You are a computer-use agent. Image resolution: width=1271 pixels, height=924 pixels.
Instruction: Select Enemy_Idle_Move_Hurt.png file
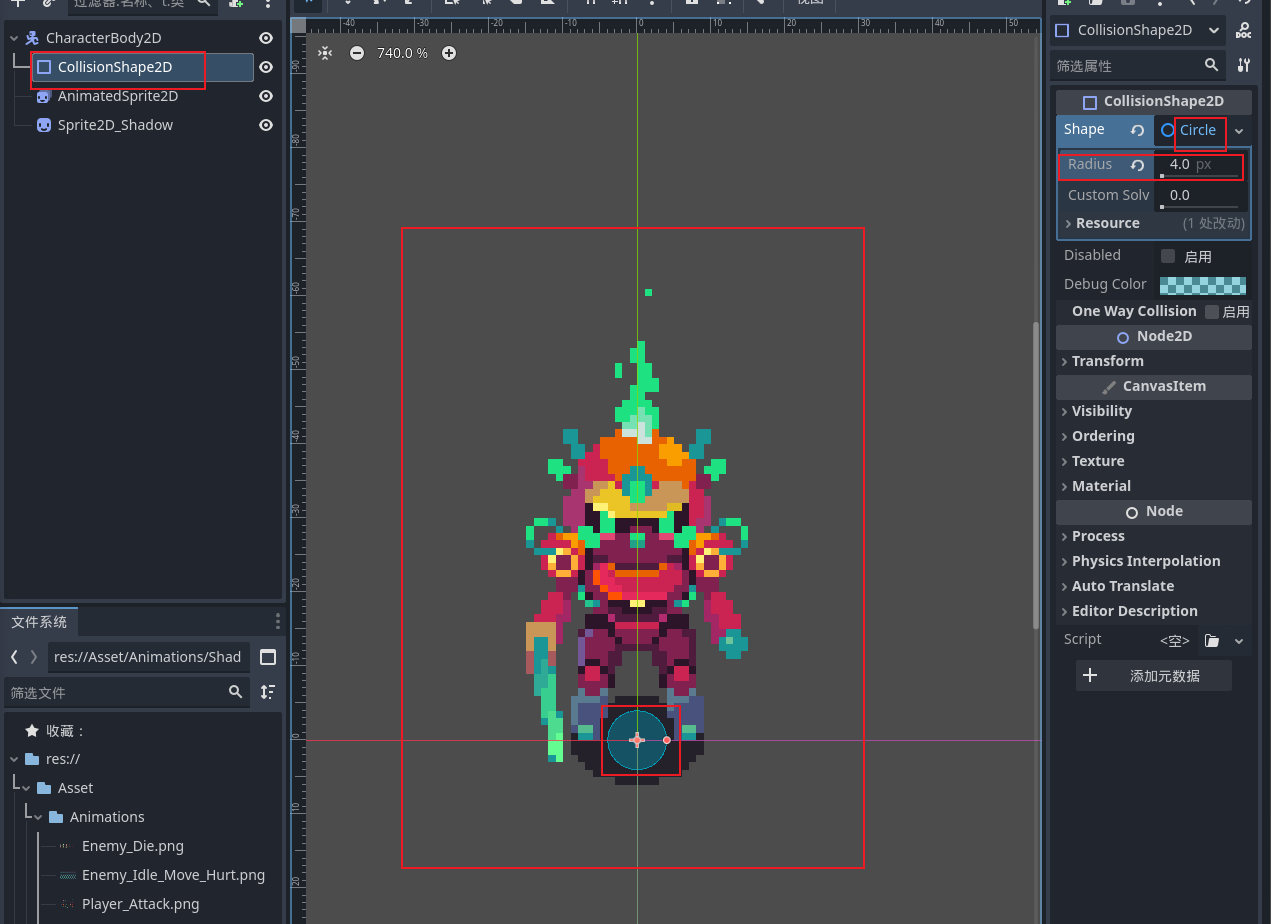tap(173, 875)
